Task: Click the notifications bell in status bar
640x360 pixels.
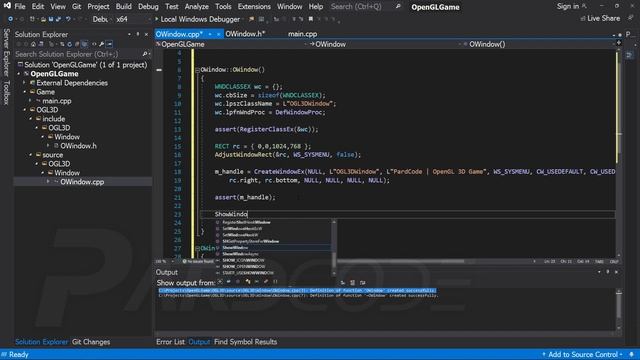Action: [632, 354]
